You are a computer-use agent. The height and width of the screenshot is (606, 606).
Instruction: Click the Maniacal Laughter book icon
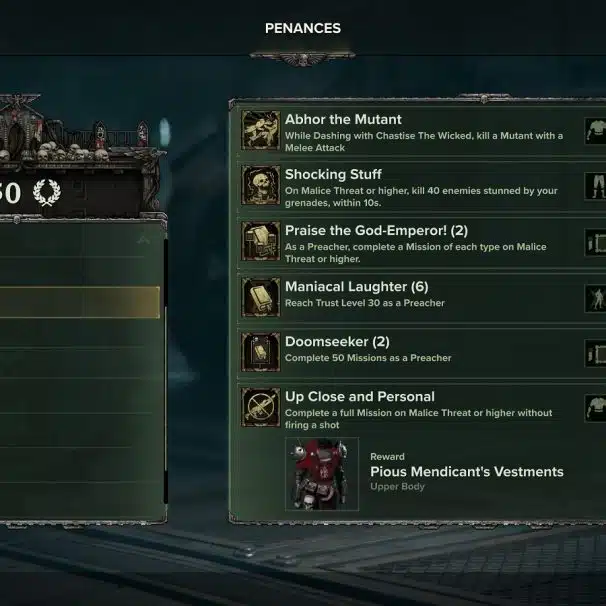click(x=261, y=297)
